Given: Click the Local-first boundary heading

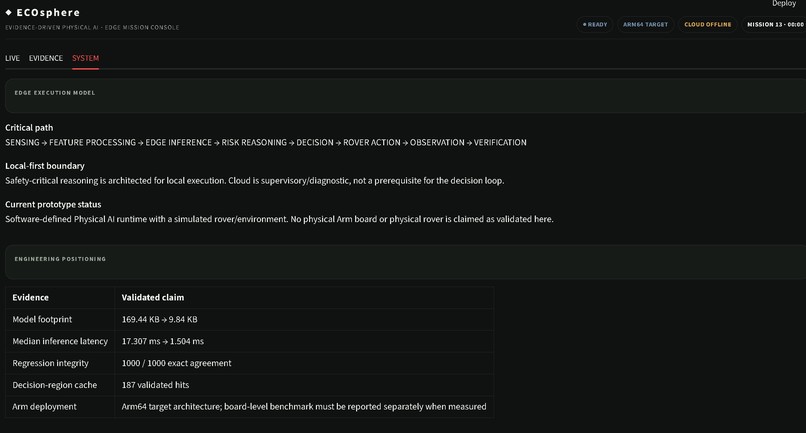Looking at the screenshot, I should (x=45, y=166).
